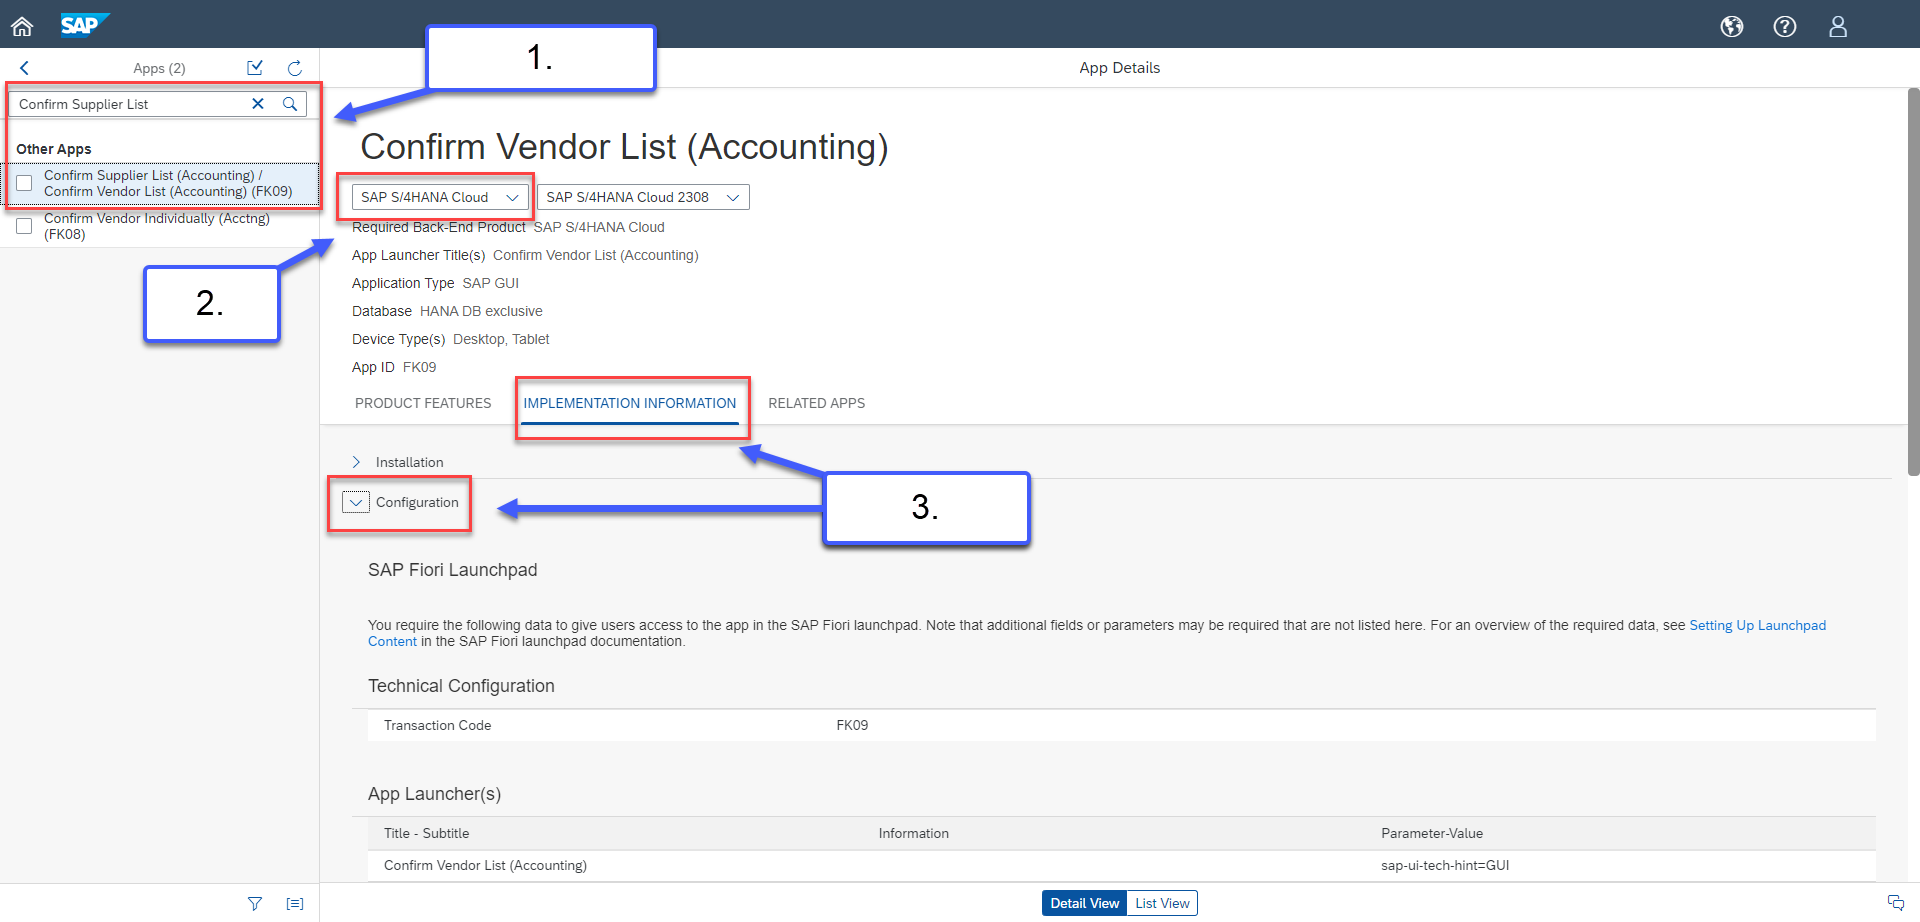Open the language globe settings
The height and width of the screenshot is (922, 1920).
(1732, 26)
